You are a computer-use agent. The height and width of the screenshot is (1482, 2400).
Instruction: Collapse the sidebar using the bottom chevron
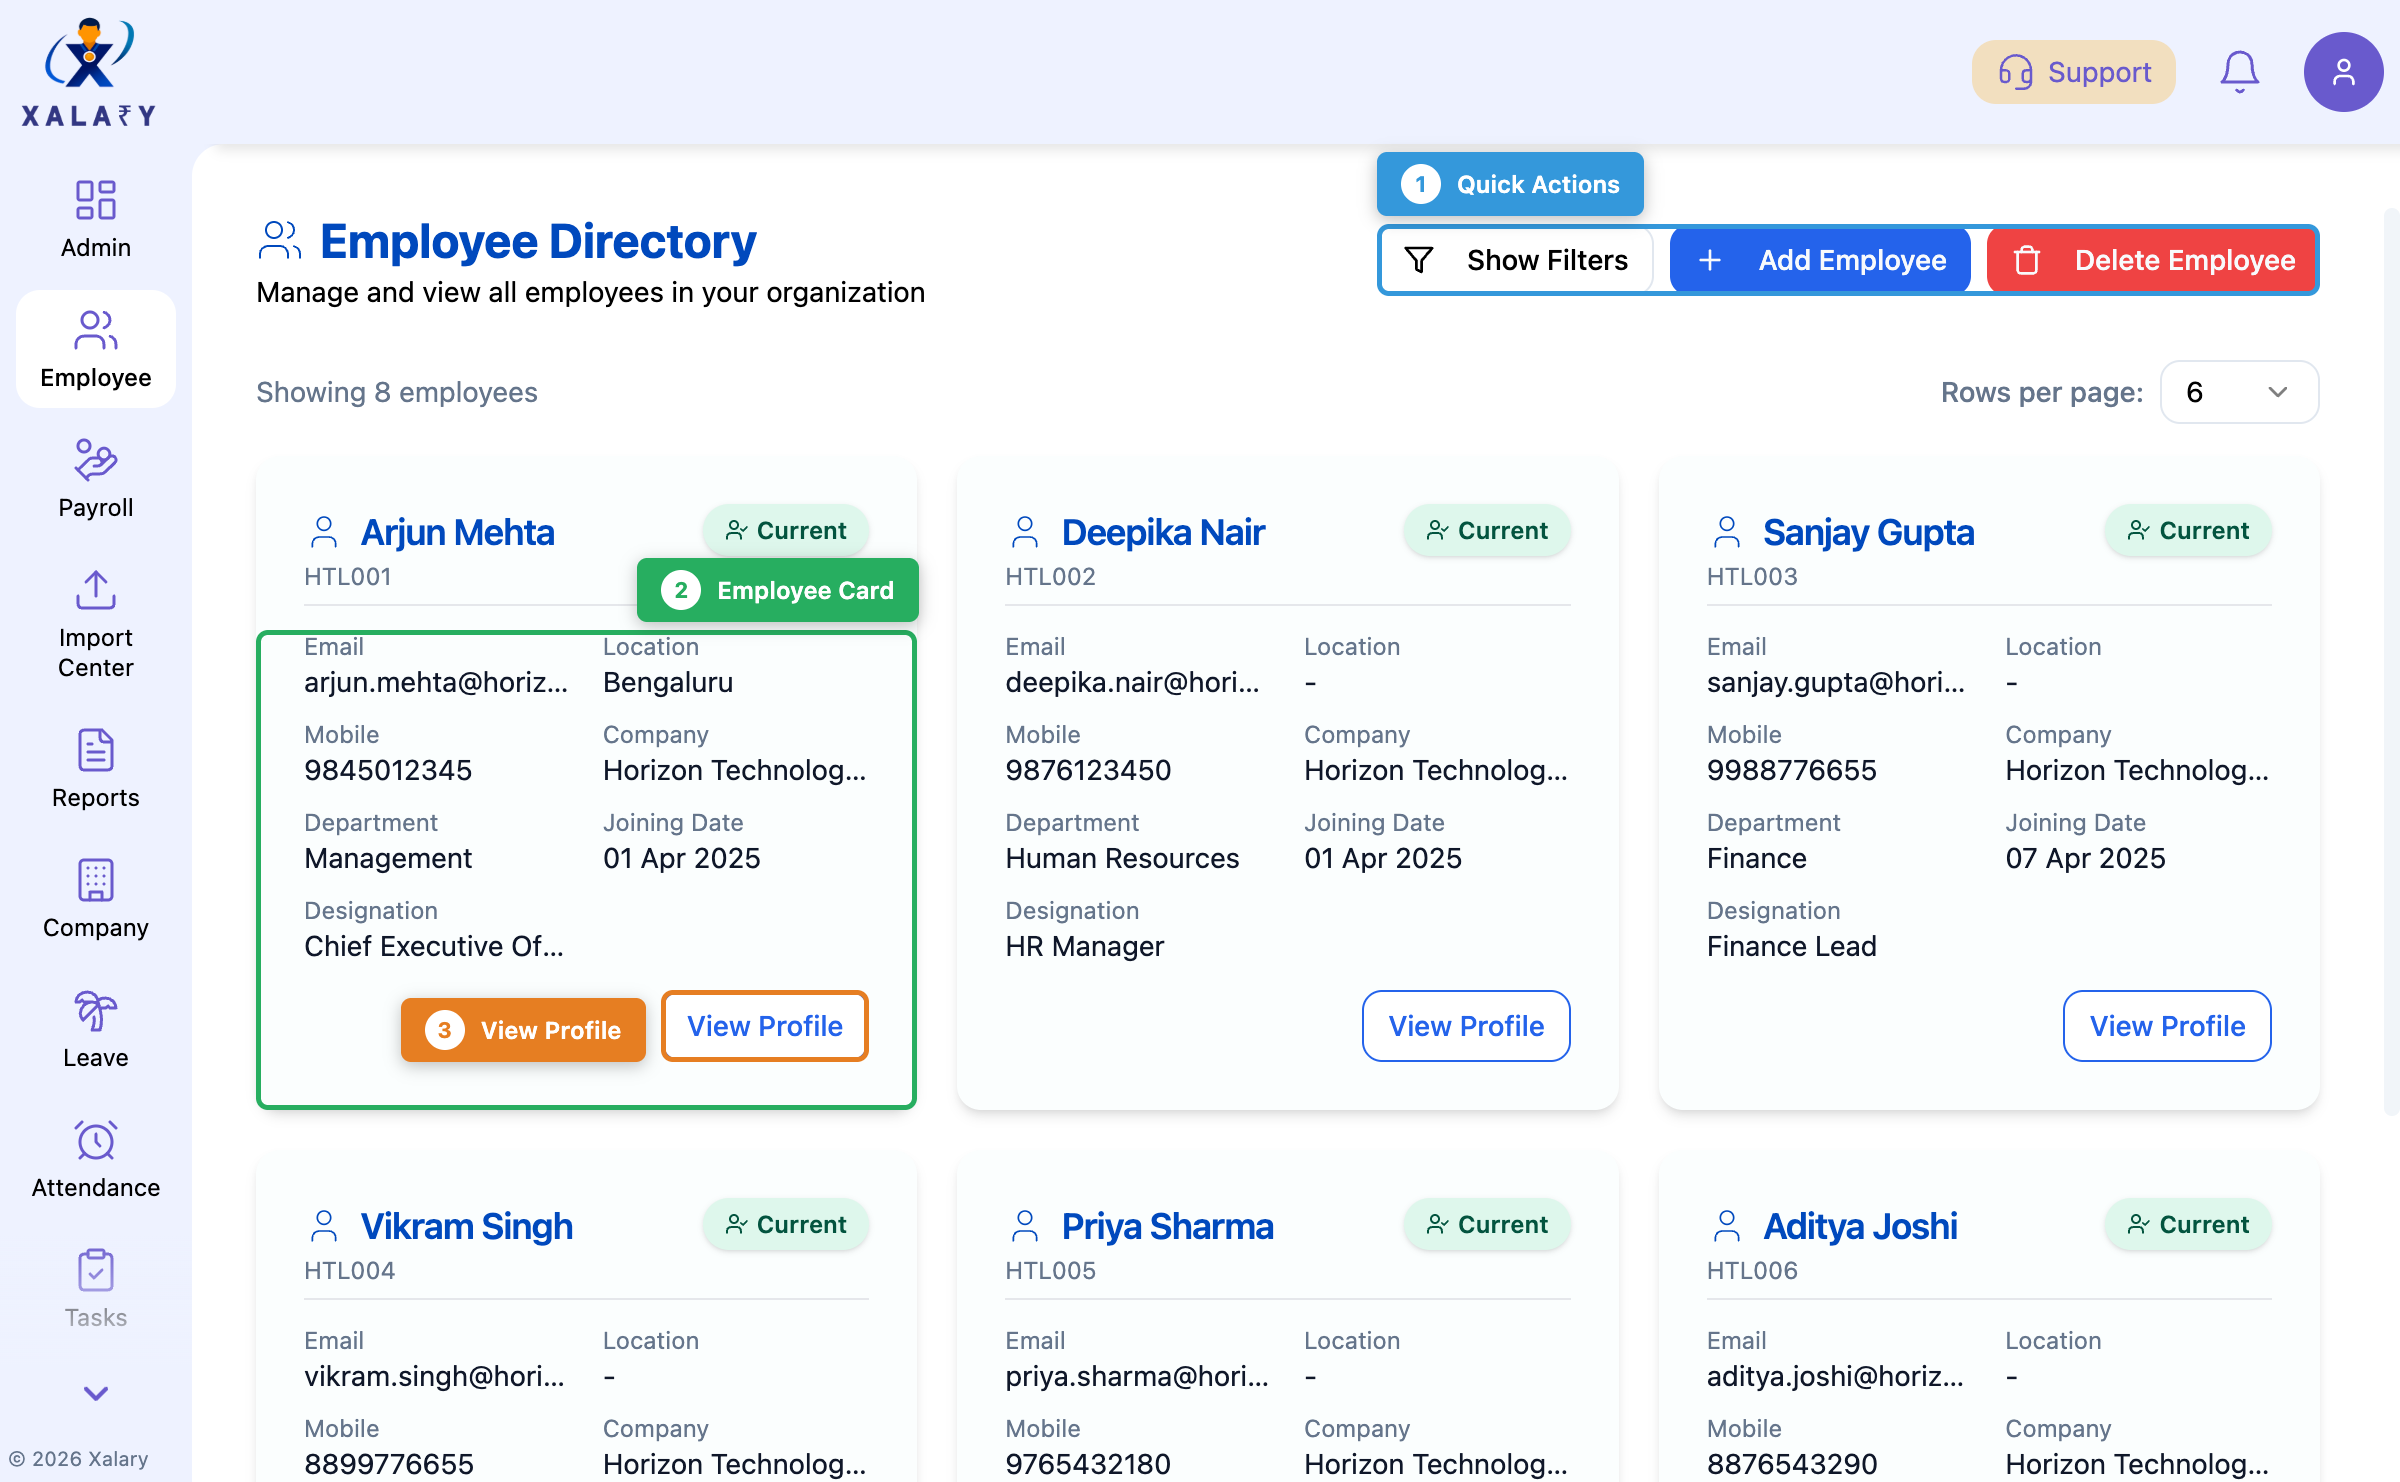point(95,1395)
